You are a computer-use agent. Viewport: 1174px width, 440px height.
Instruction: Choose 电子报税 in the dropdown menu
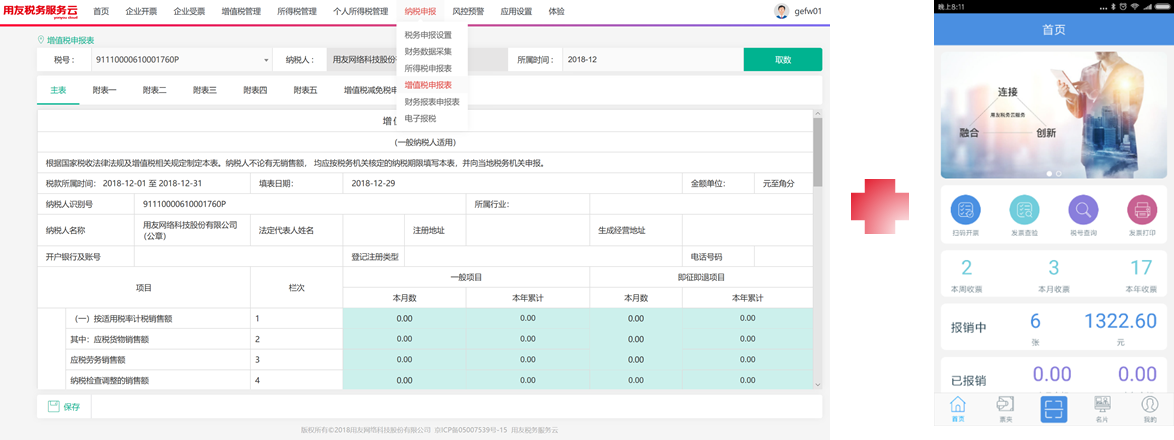(x=420, y=118)
